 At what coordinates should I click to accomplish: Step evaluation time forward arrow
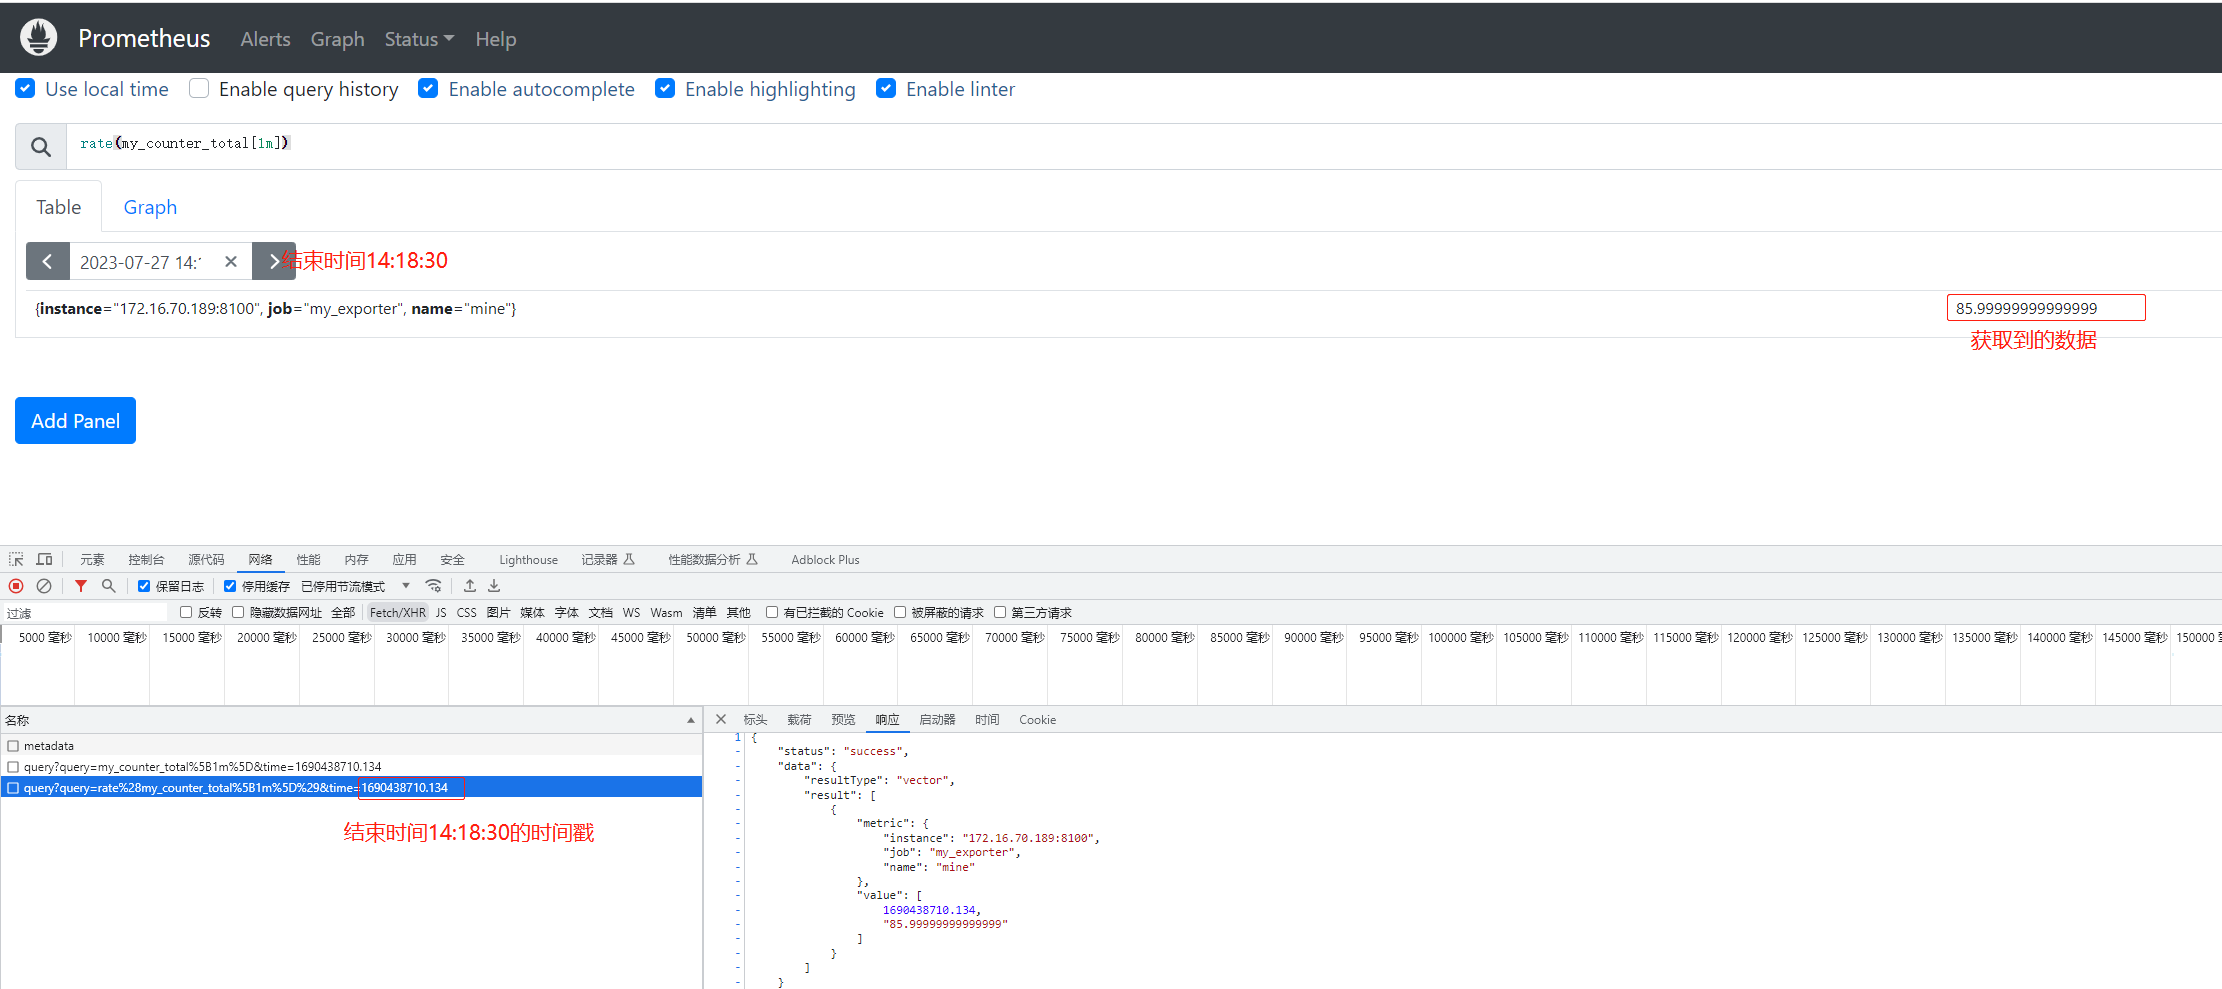(x=273, y=261)
